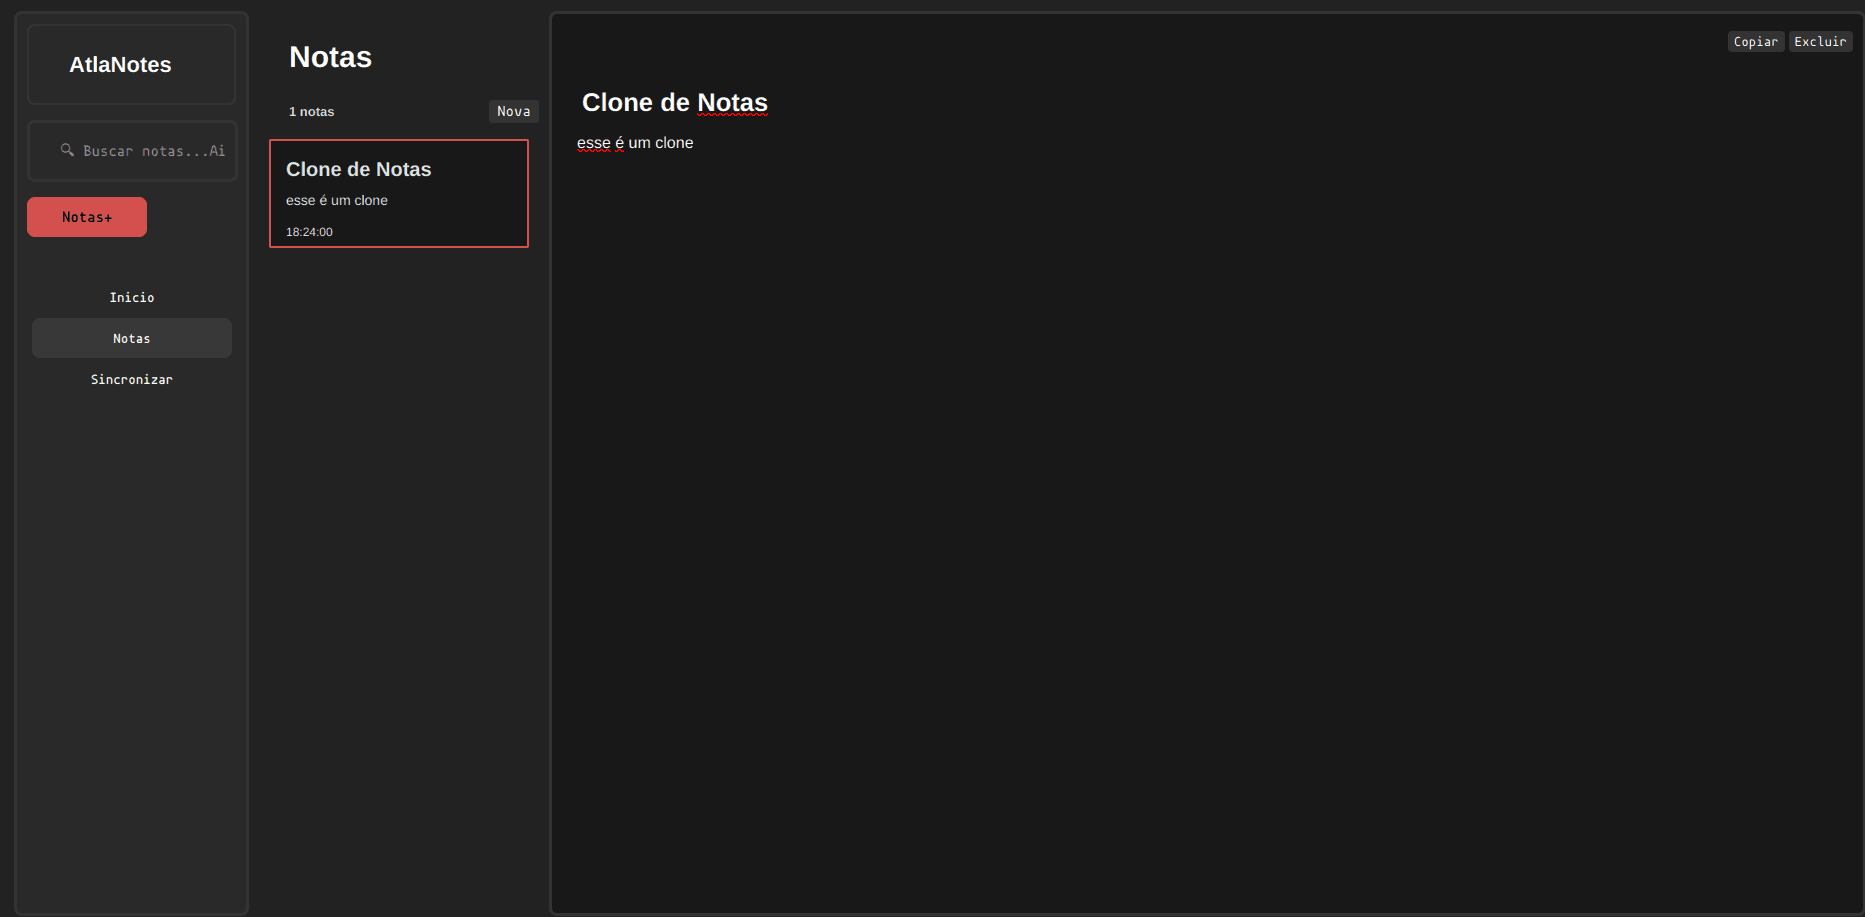Click the 18:24:00 timestamp on the note card
This screenshot has height=917, width=1865.
tap(309, 232)
